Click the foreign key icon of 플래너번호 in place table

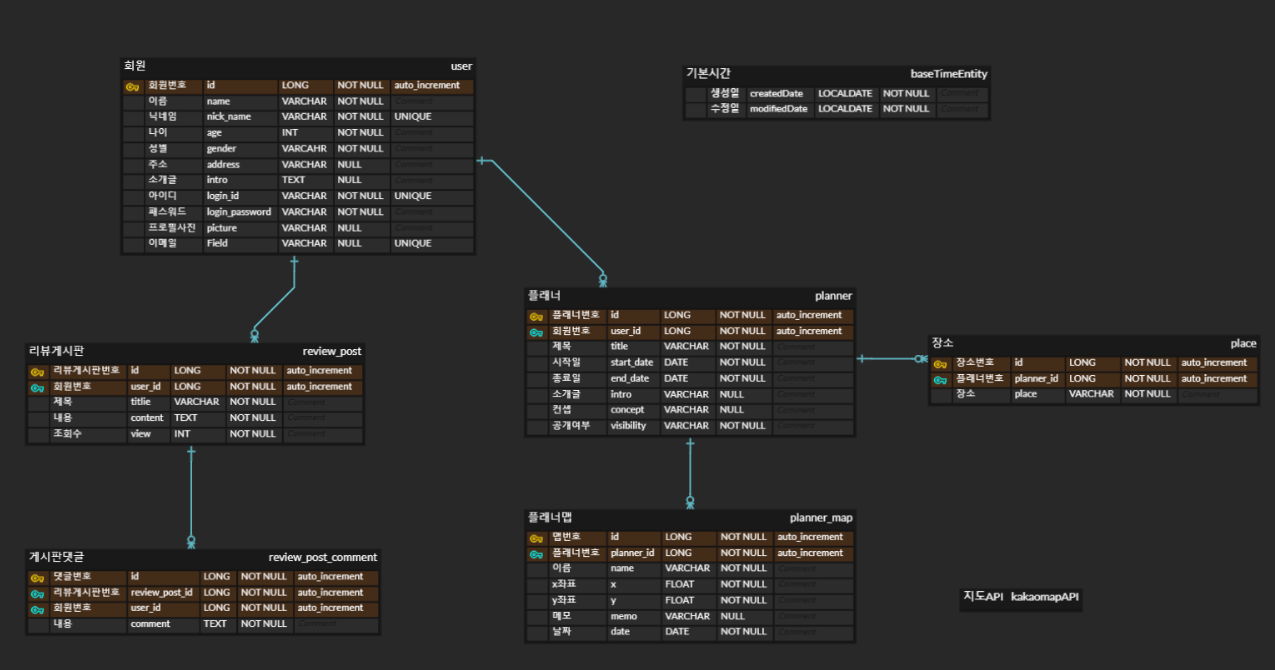pos(940,379)
